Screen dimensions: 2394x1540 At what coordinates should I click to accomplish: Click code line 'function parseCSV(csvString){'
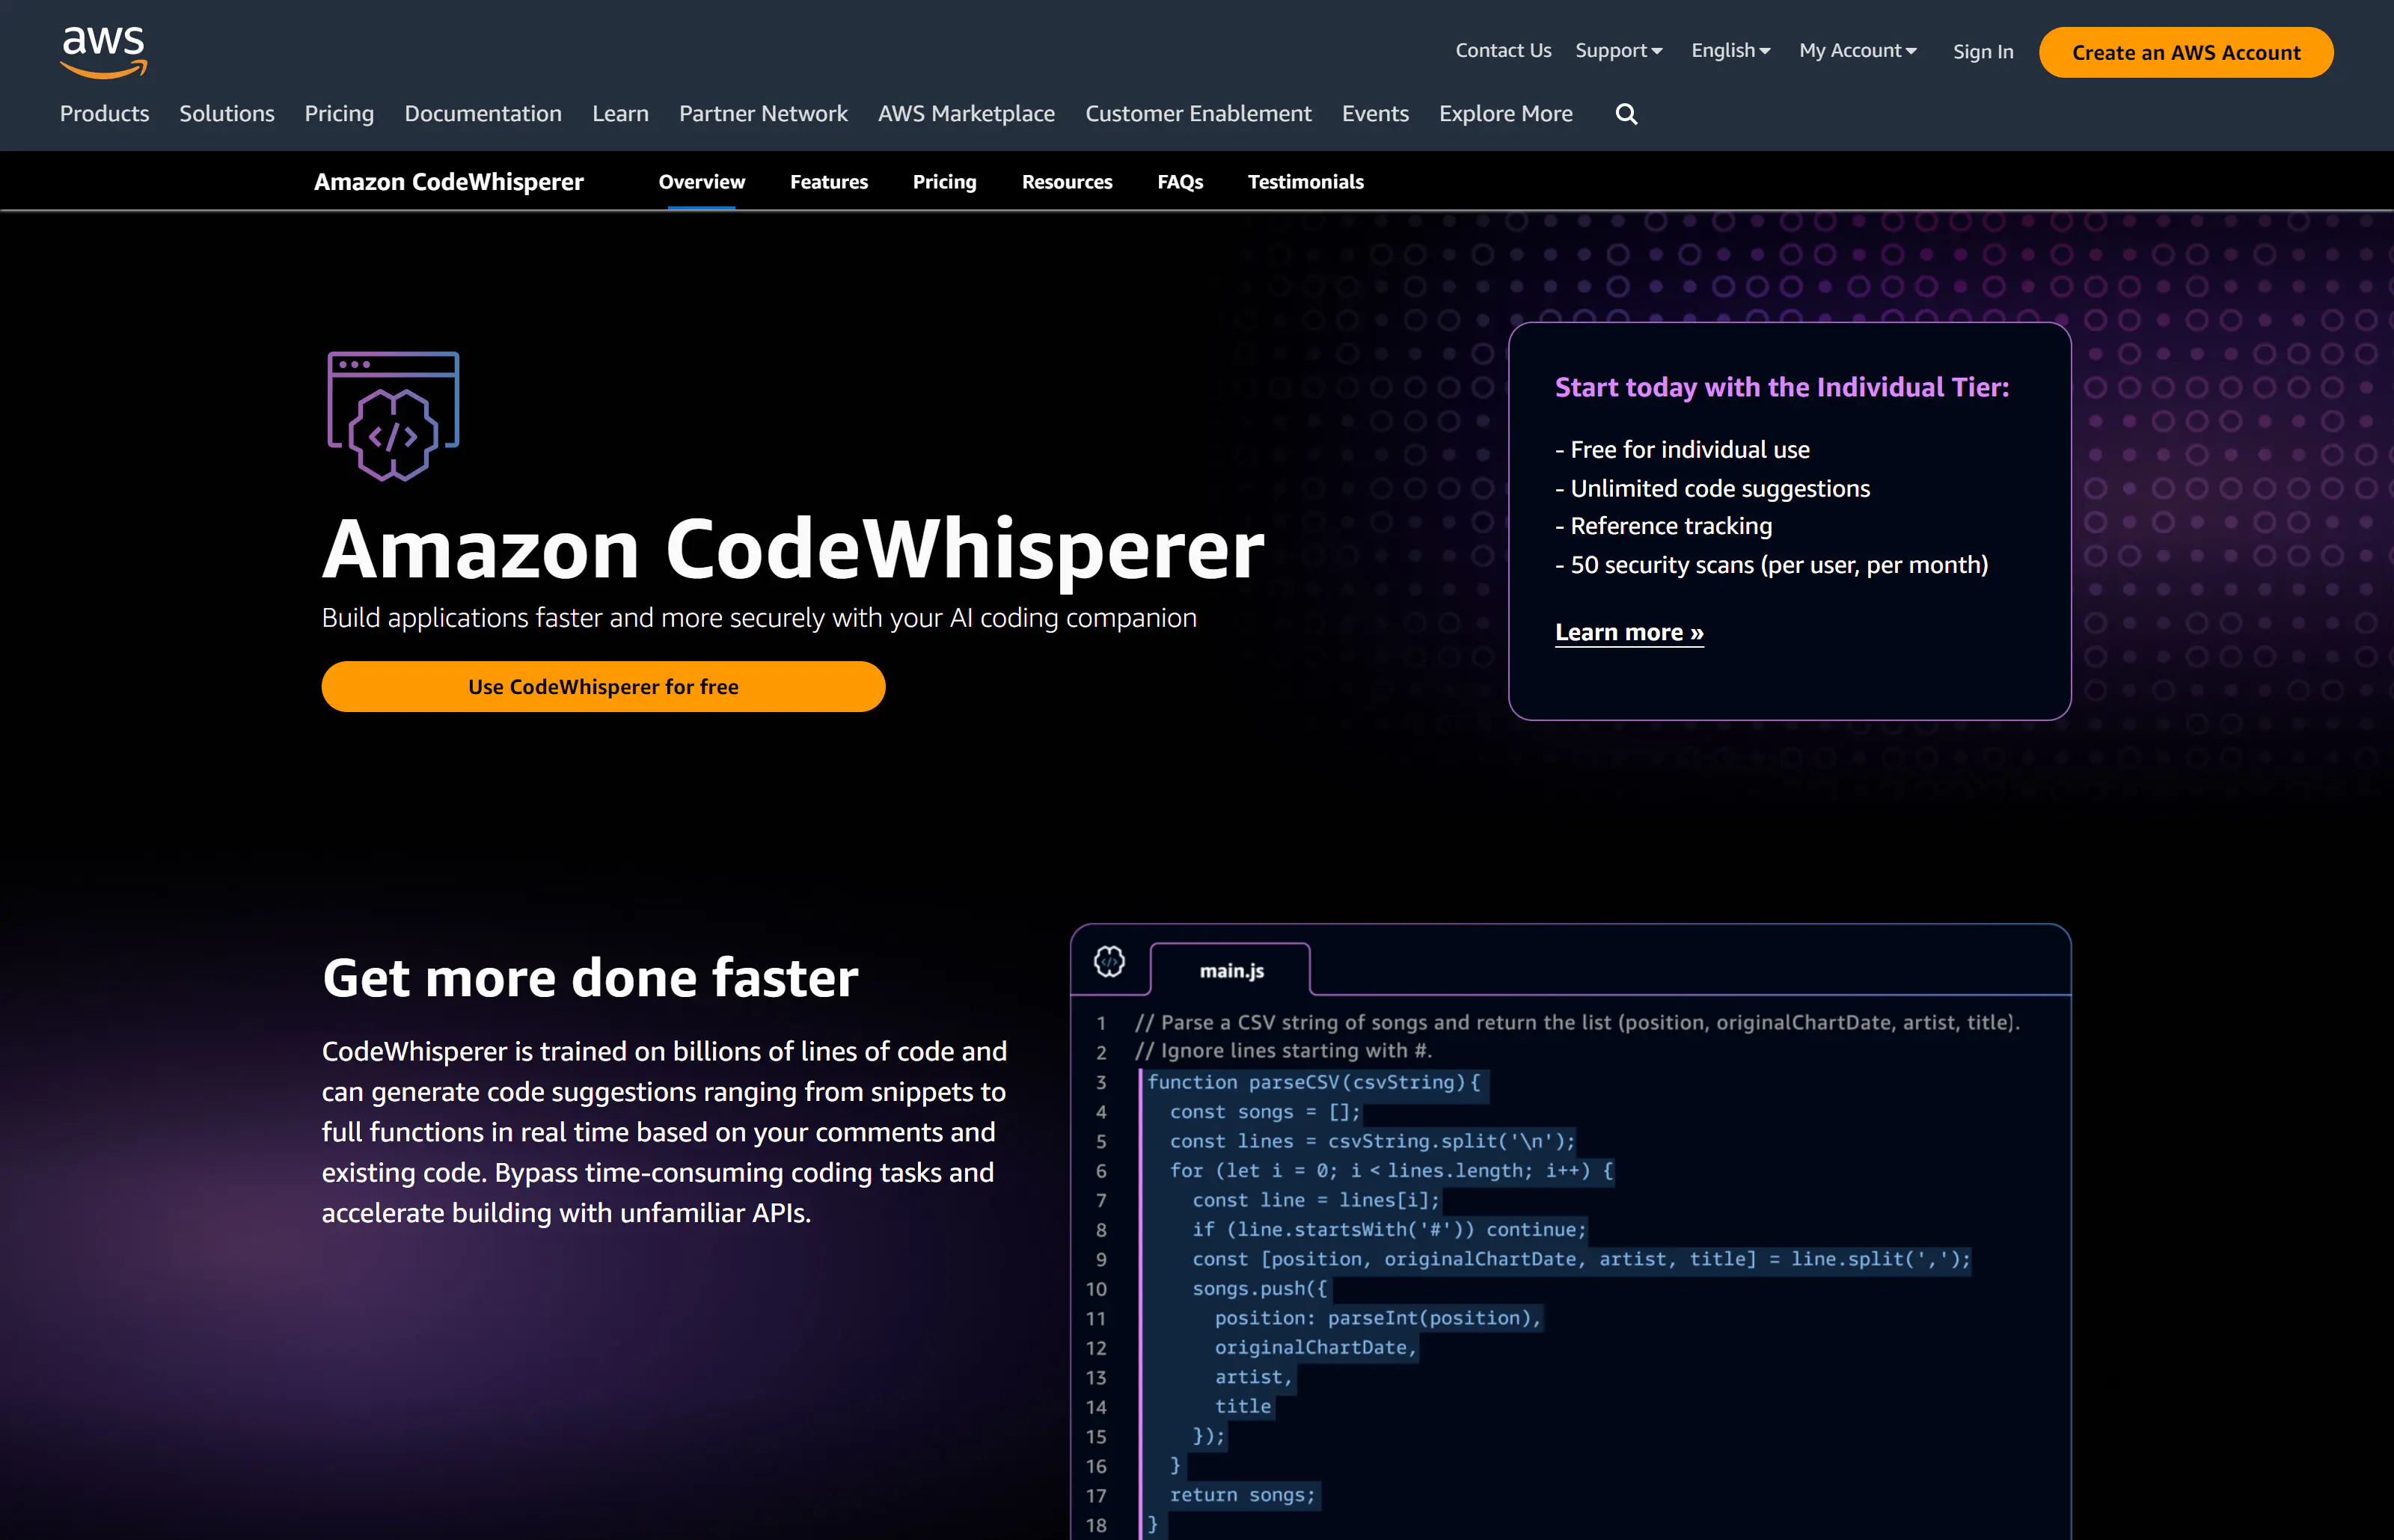coord(1313,1082)
